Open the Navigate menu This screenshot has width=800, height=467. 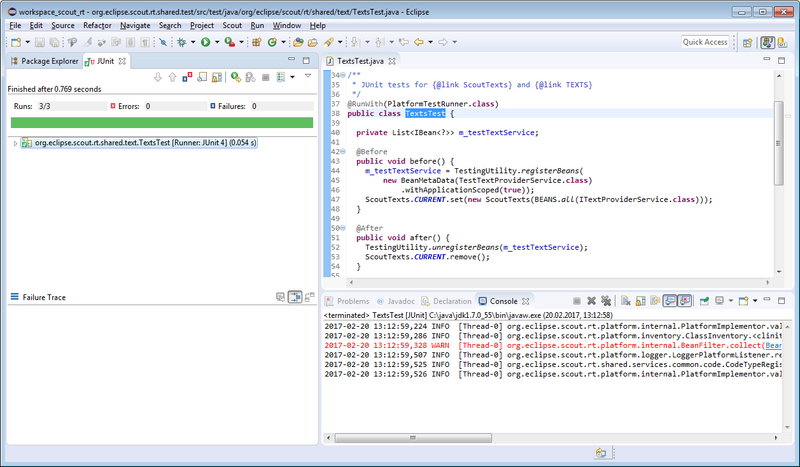(x=135, y=26)
